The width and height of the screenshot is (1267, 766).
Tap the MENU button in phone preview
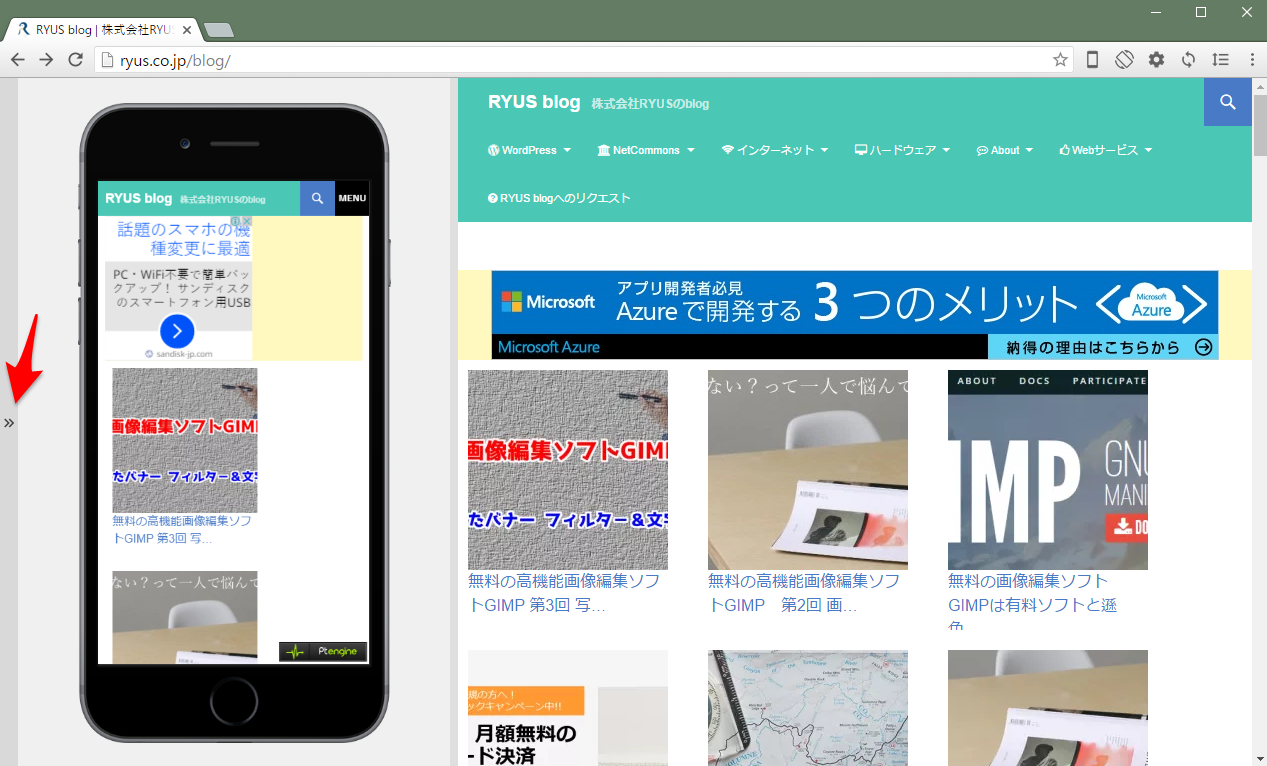(352, 198)
